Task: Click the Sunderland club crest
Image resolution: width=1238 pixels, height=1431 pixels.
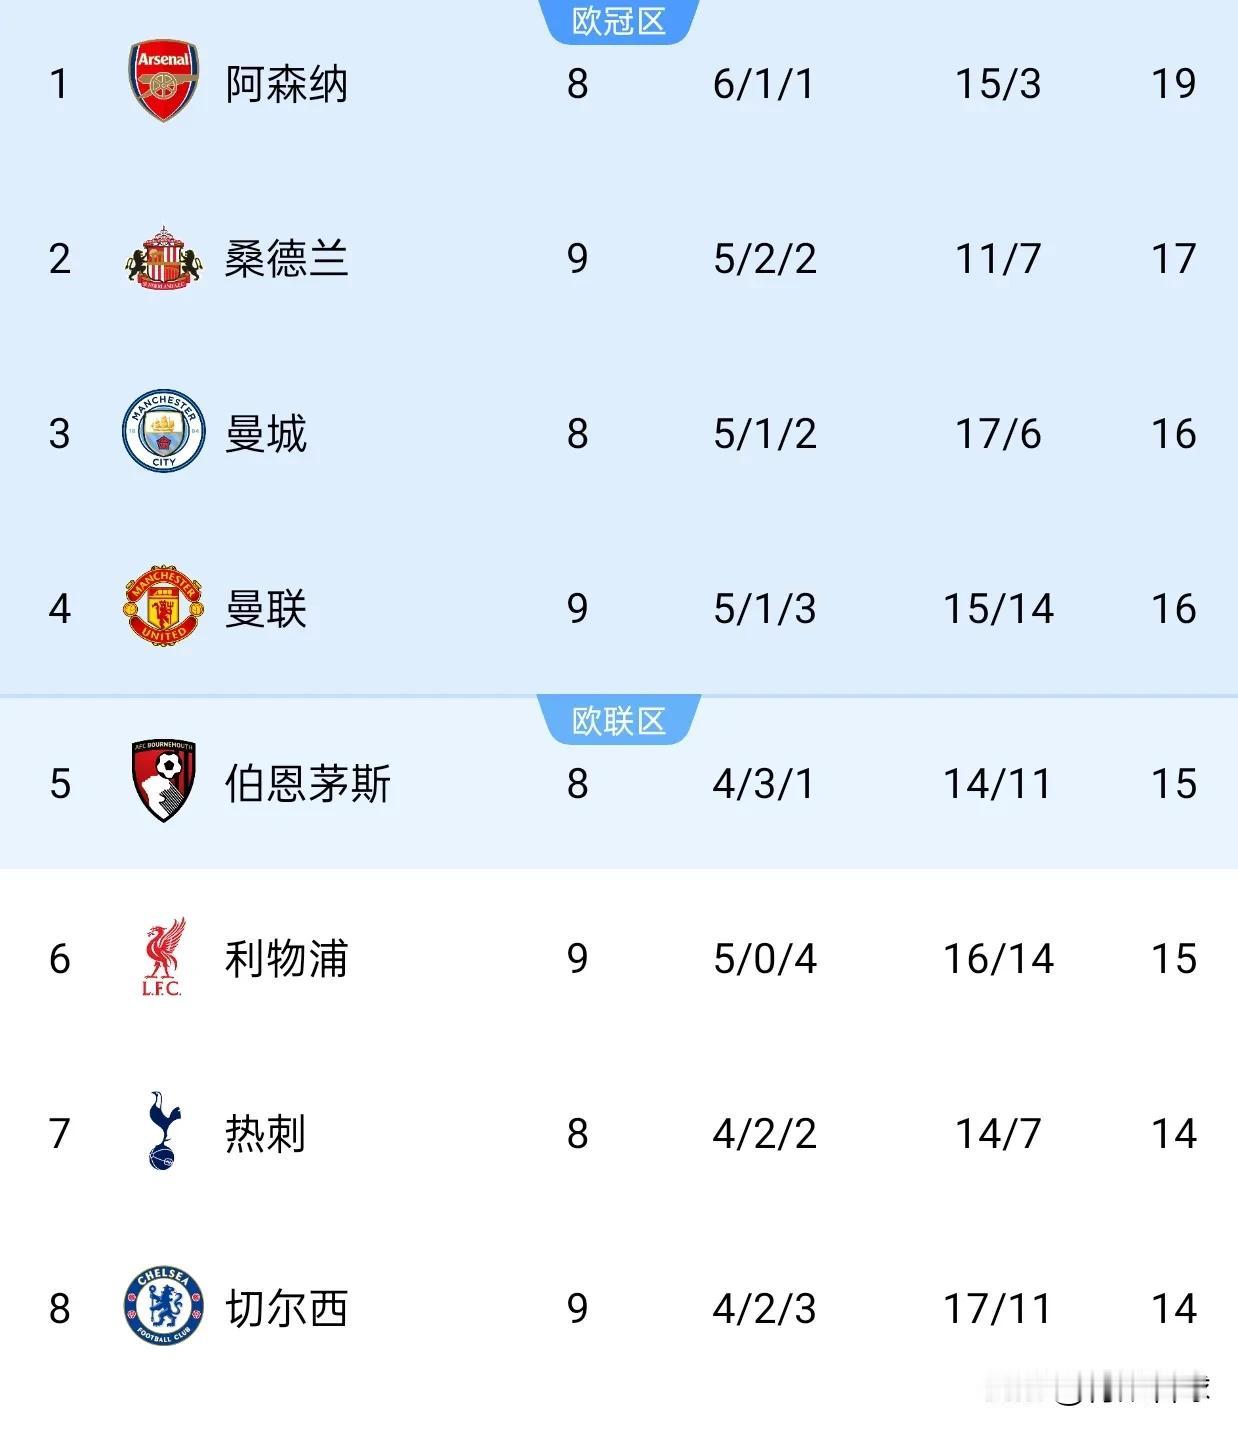Action: 164,258
